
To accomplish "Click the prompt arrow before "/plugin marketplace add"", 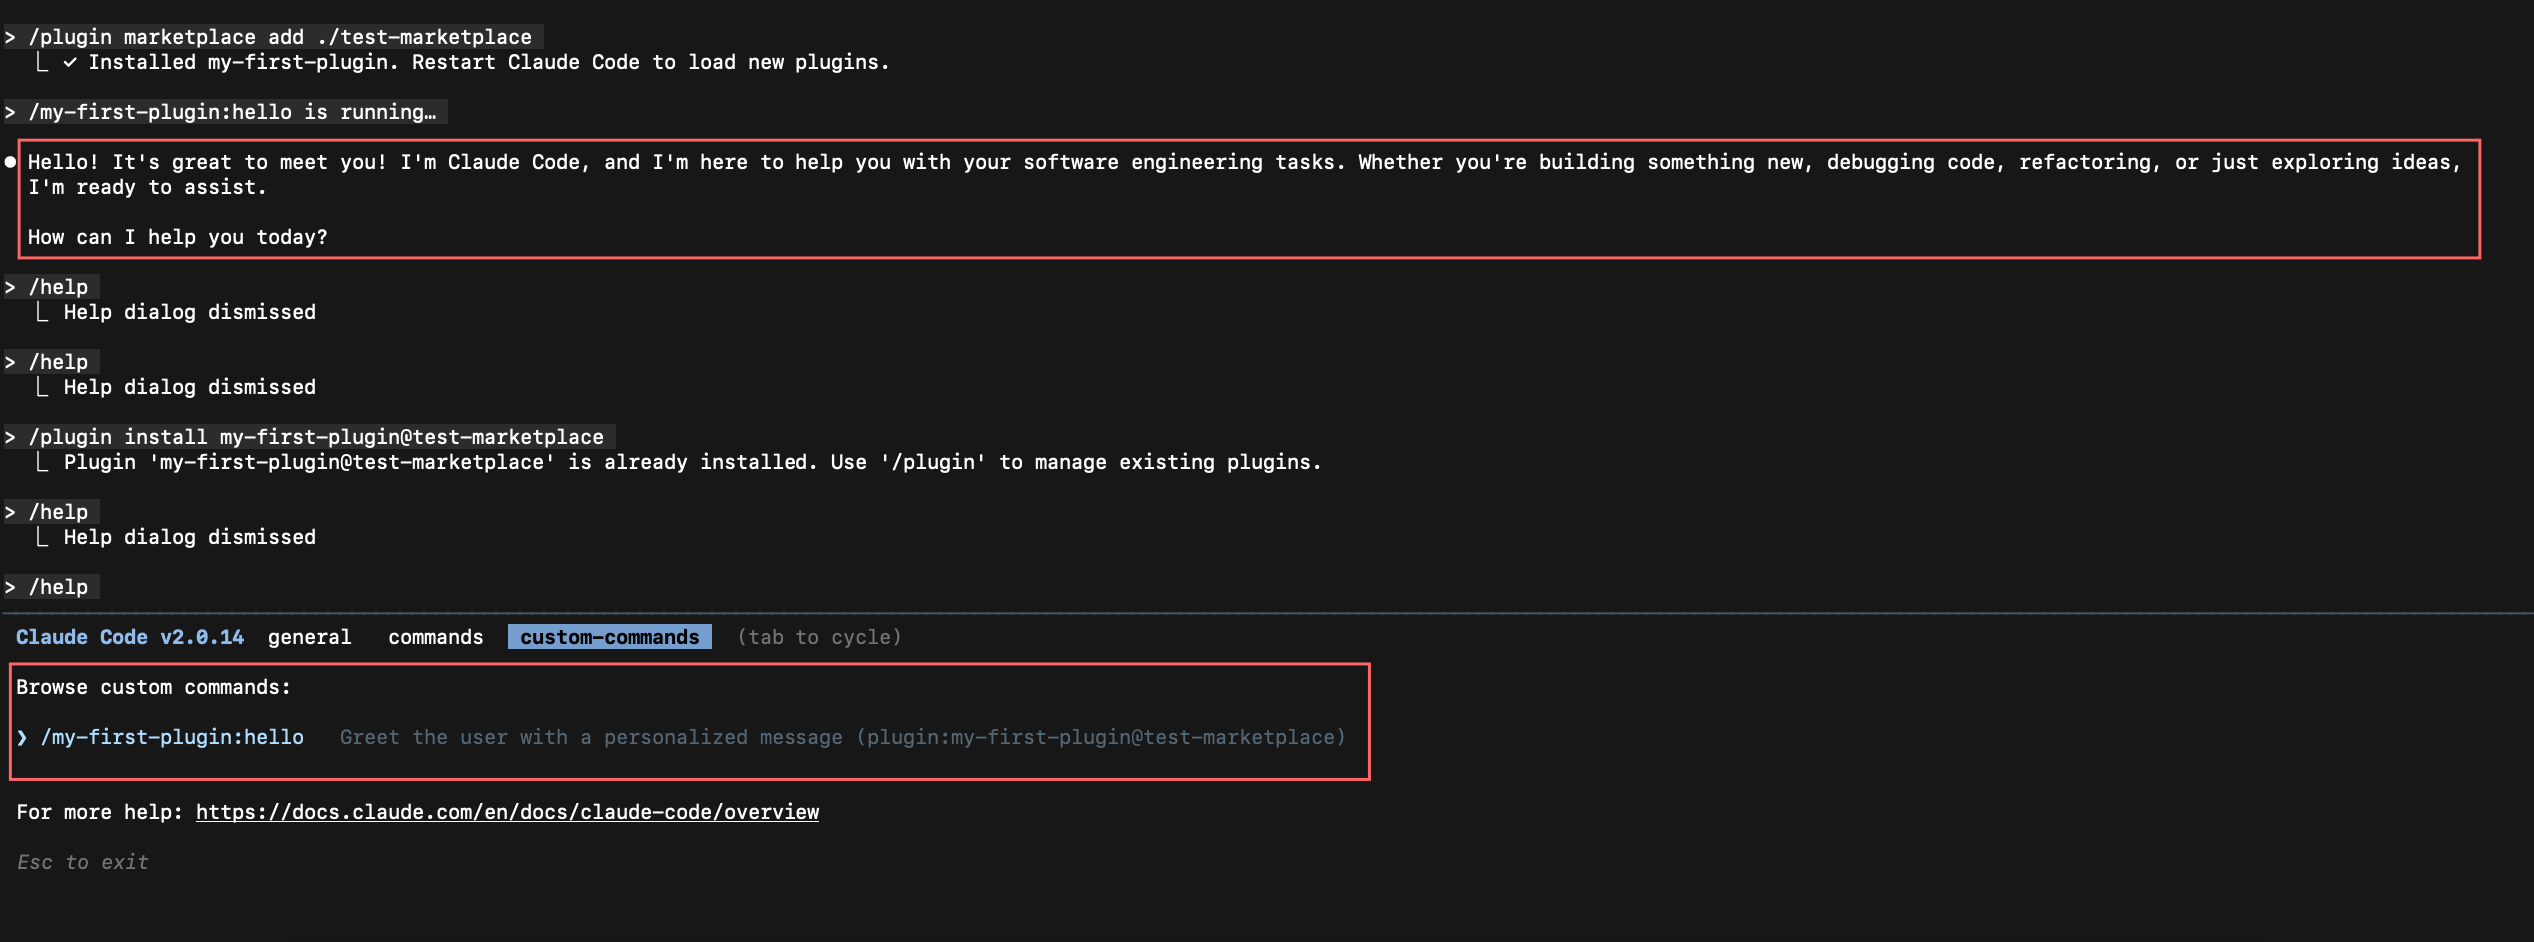I will point(10,37).
